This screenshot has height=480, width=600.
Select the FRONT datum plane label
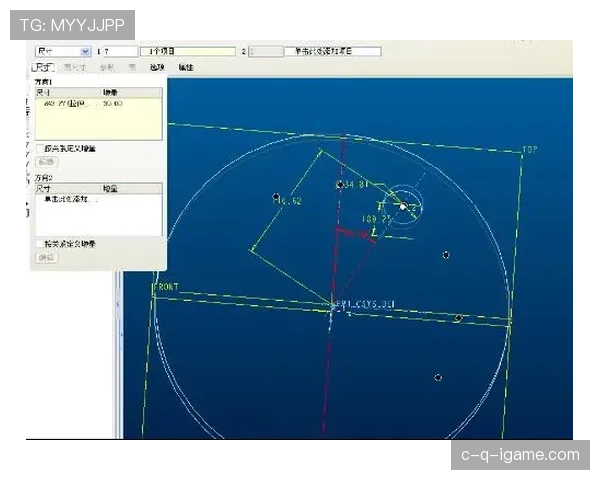click(165, 287)
